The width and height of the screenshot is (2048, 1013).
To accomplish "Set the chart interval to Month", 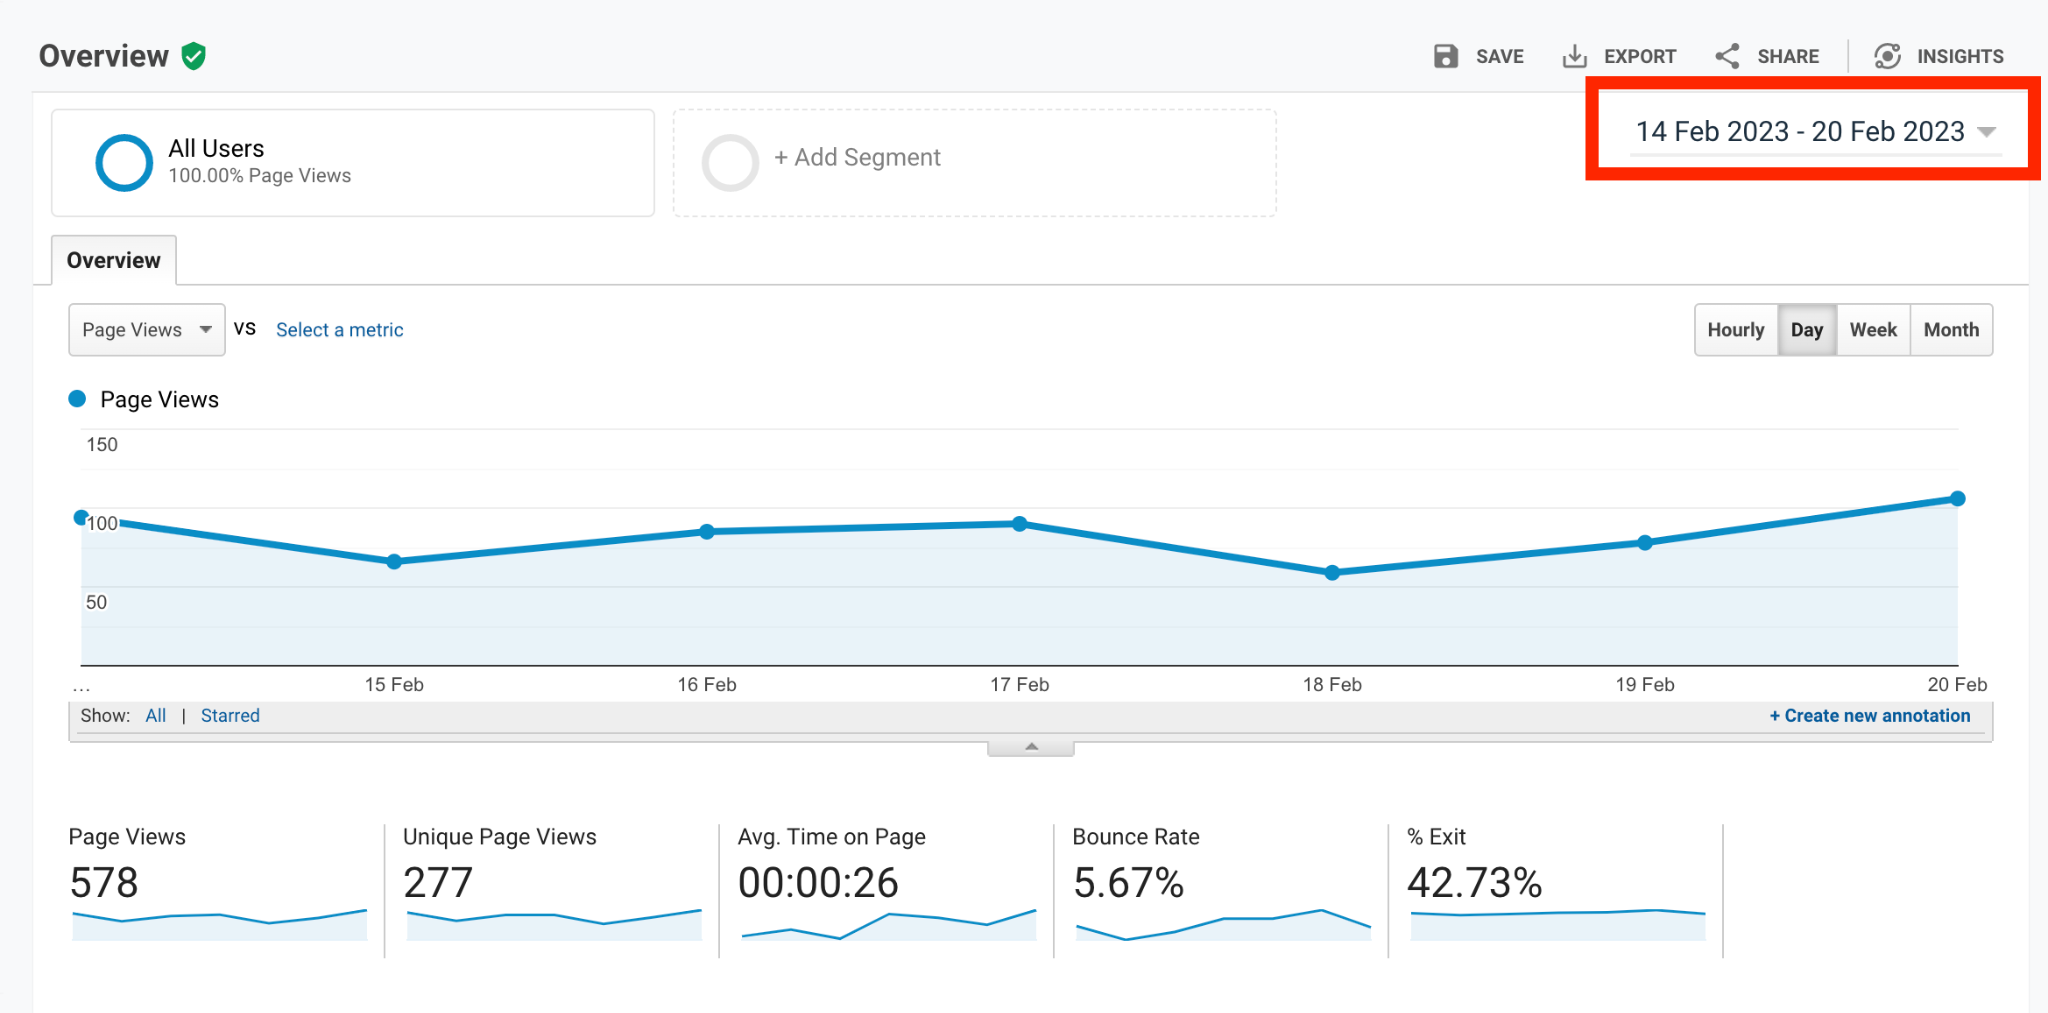I will coord(1951,330).
